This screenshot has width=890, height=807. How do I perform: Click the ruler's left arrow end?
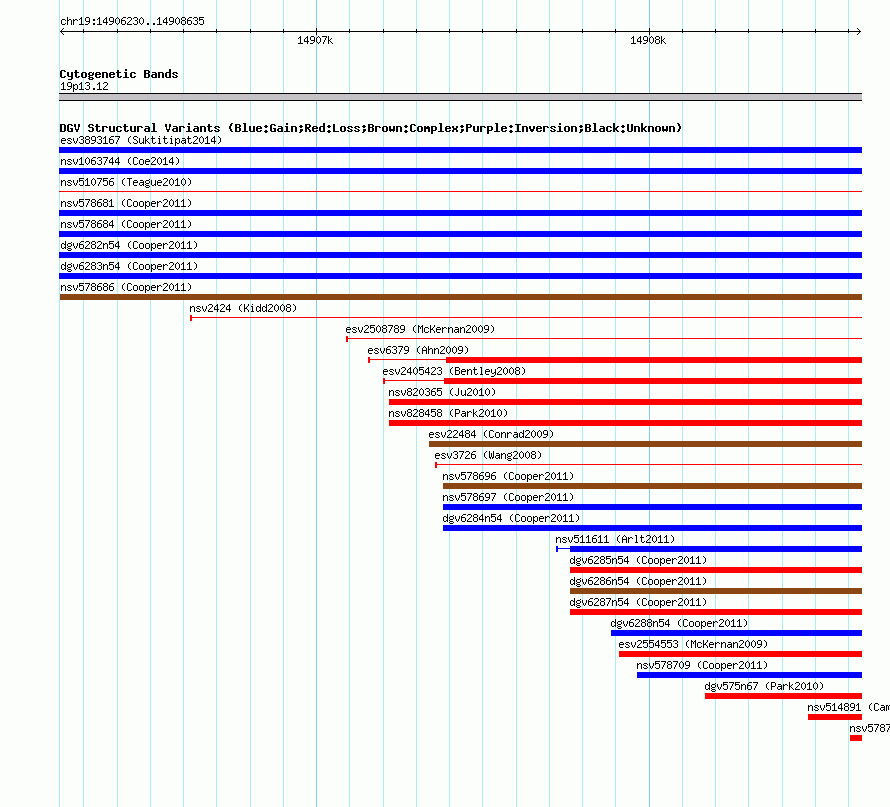click(62, 31)
